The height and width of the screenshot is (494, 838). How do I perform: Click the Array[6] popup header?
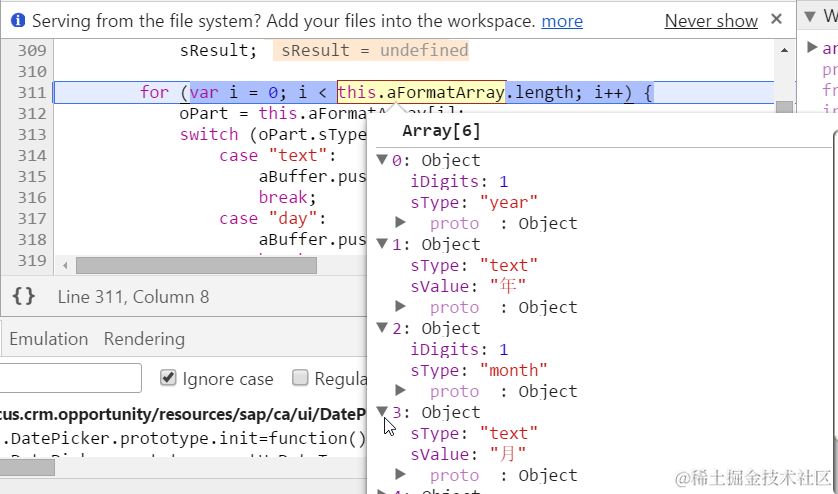441,131
